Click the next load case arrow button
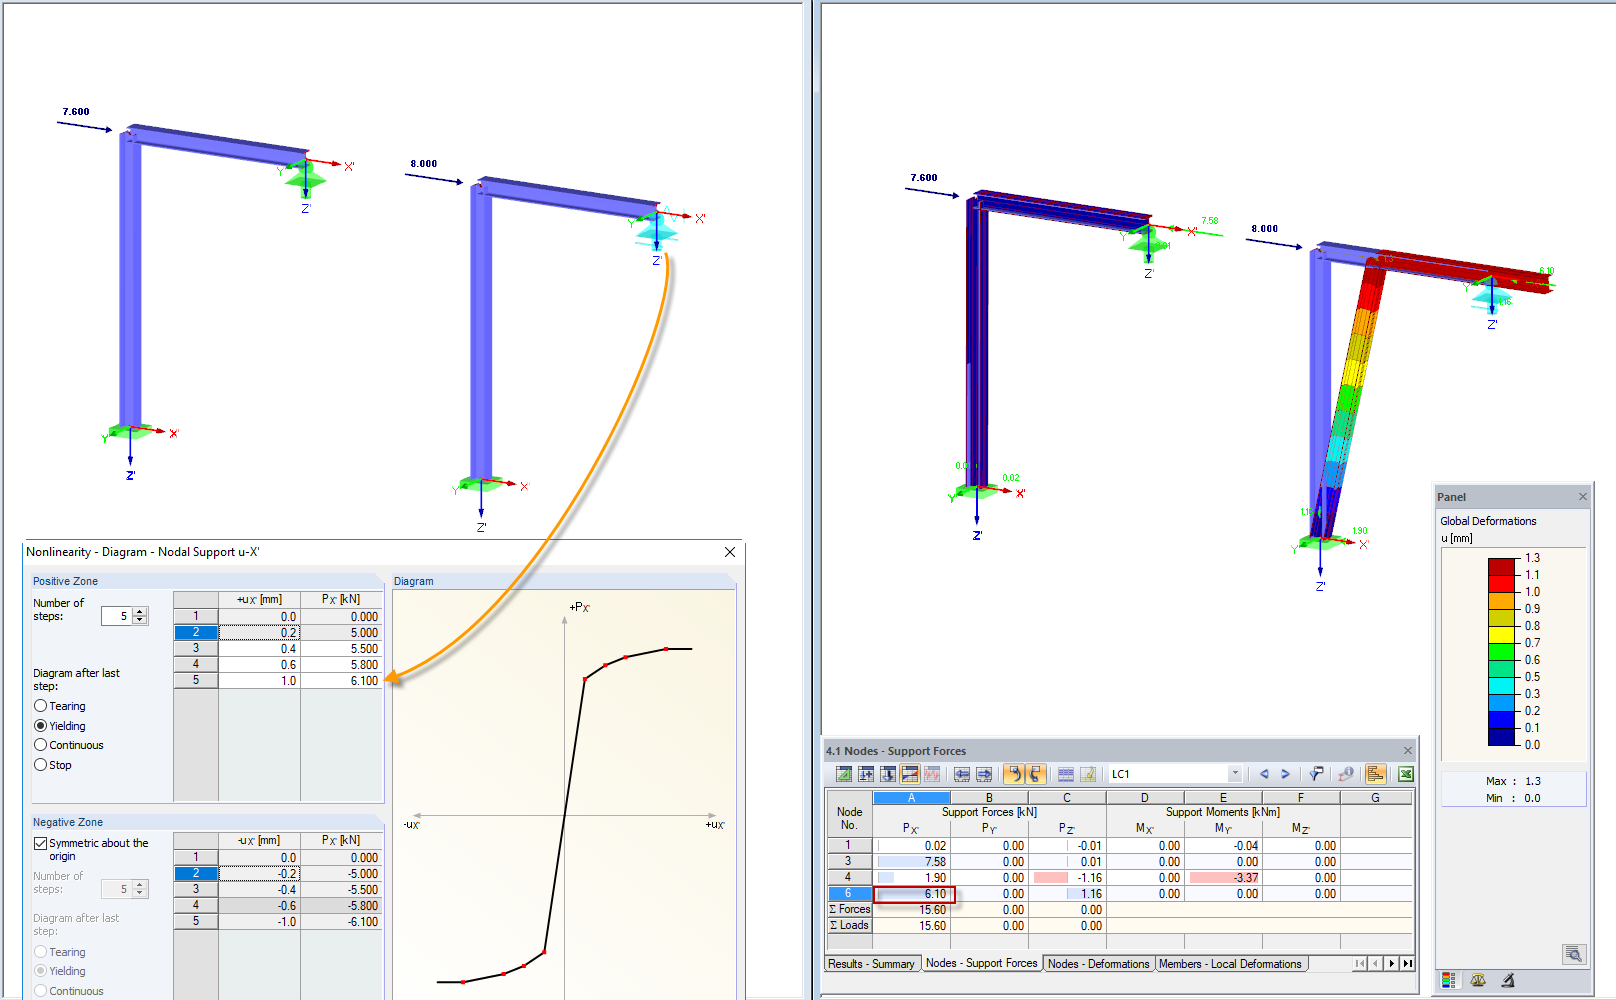1616x1000 pixels. pyautogui.click(x=1286, y=773)
